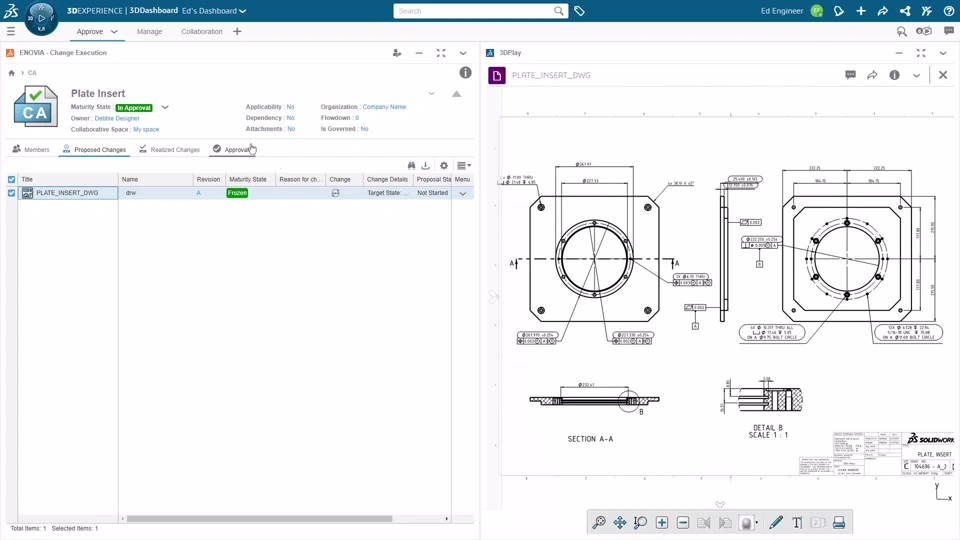Image resolution: width=960 pixels, height=540 pixels.
Task: Click revision A link in table row
Action: (x=198, y=193)
